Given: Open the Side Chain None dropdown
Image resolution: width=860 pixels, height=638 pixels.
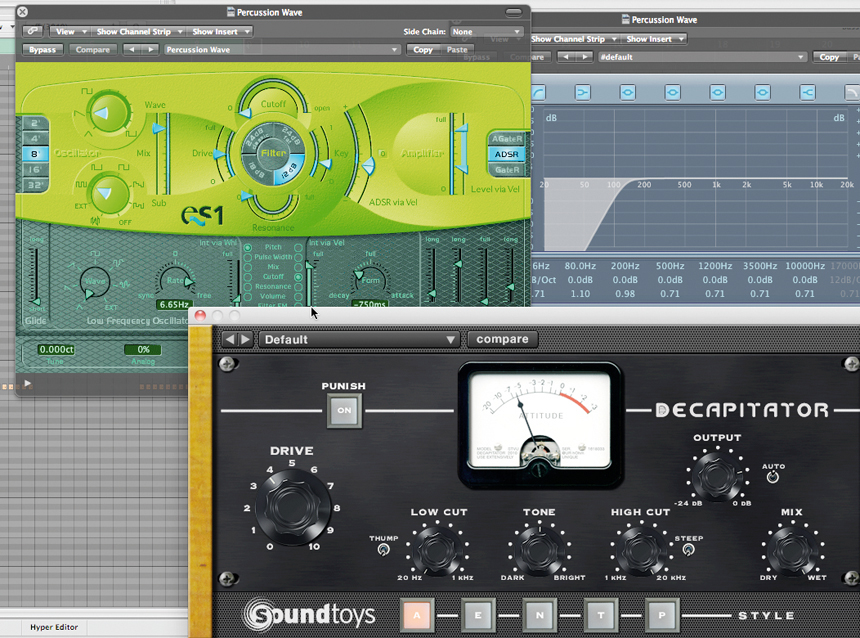Looking at the screenshot, I should click(486, 31).
